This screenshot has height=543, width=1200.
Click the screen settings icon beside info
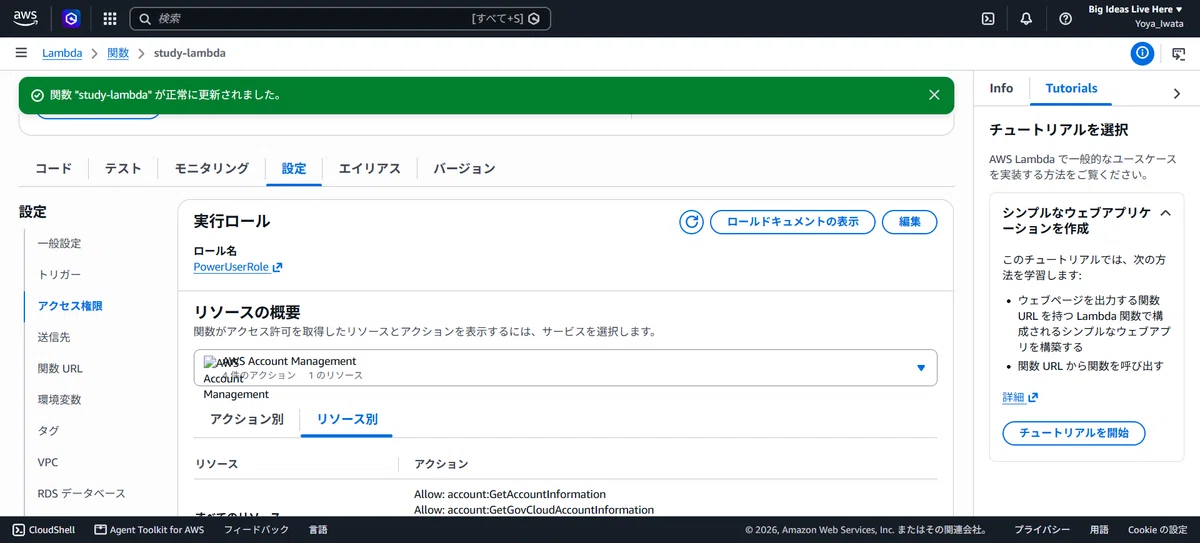tap(1179, 53)
